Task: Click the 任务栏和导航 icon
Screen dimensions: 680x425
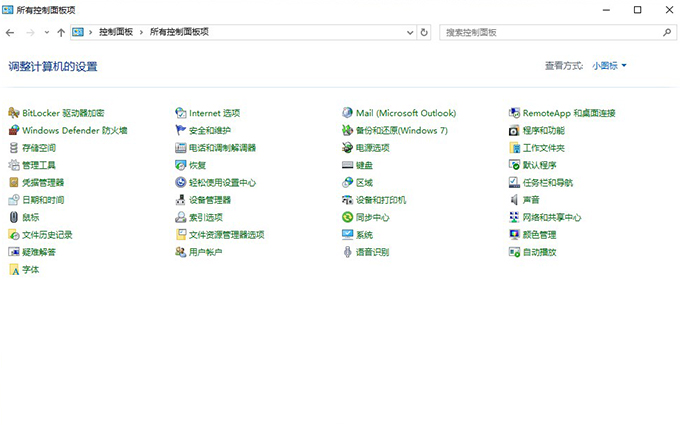Action: click(x=514, y=183)
